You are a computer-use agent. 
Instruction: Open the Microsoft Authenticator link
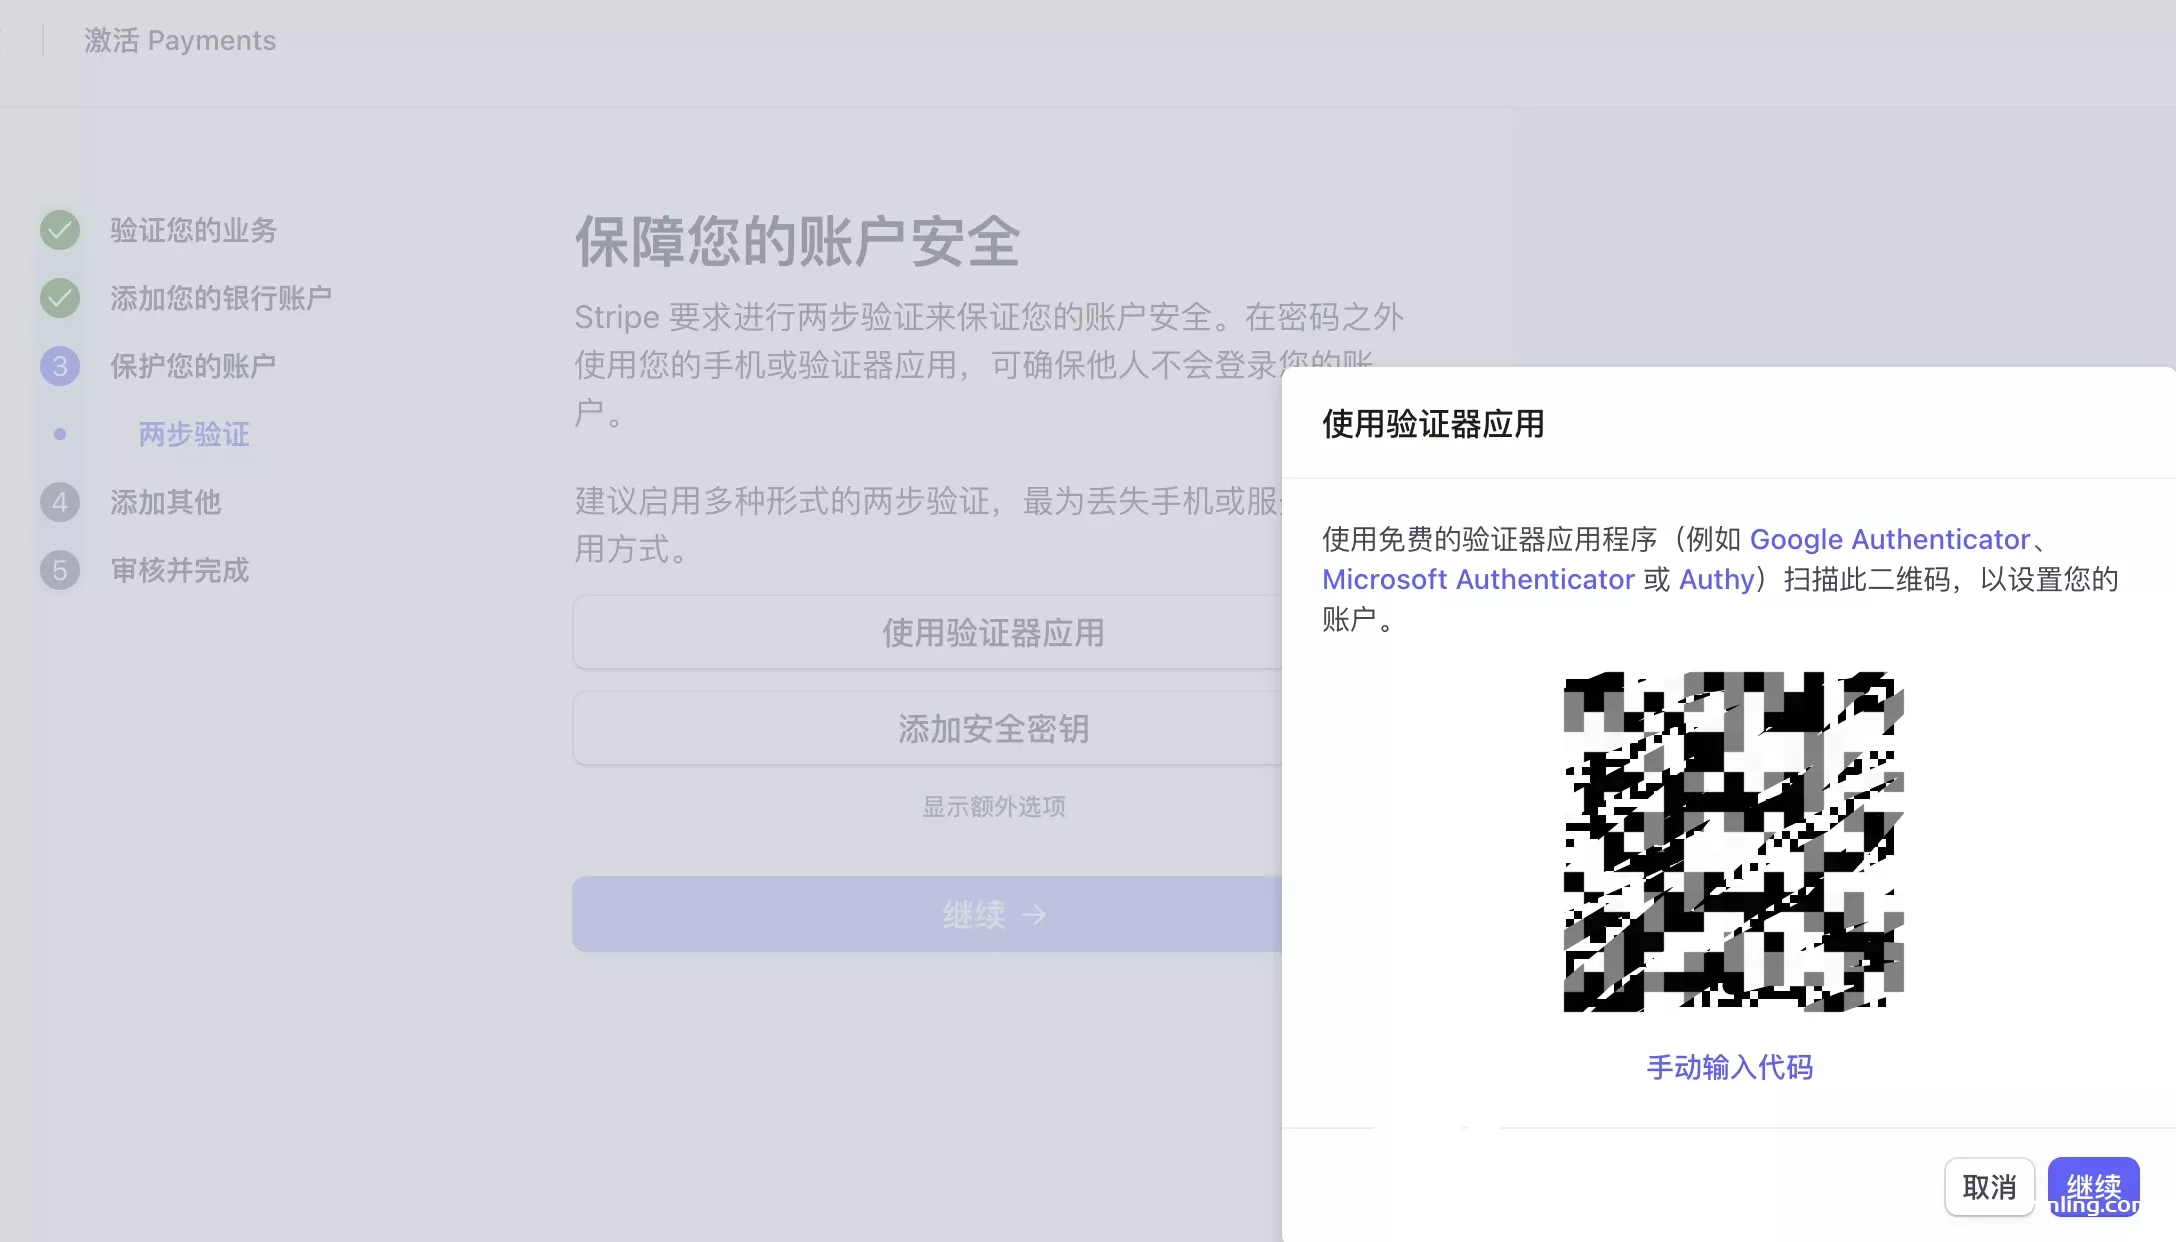[1478, 579]
